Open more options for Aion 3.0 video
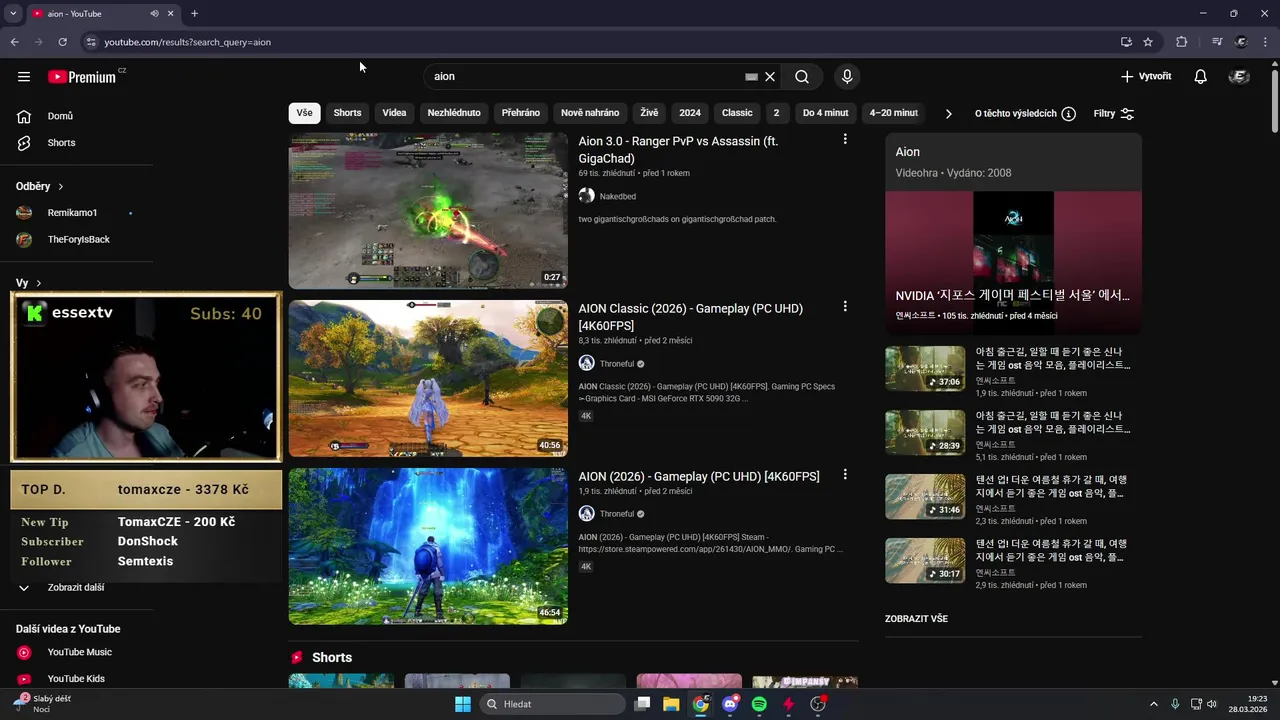The height and width of the screenshot is (720, 1280). click(845, 140)
